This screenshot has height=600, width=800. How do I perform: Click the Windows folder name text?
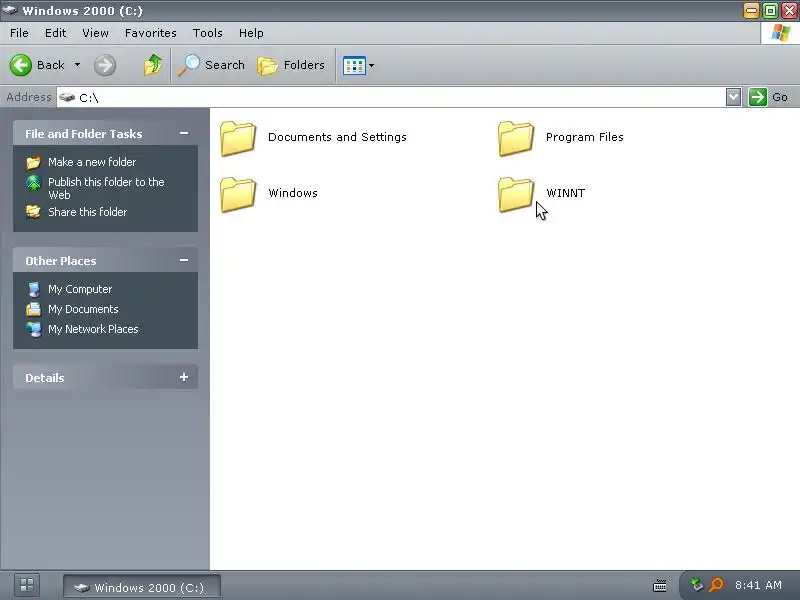pos(293,193)
